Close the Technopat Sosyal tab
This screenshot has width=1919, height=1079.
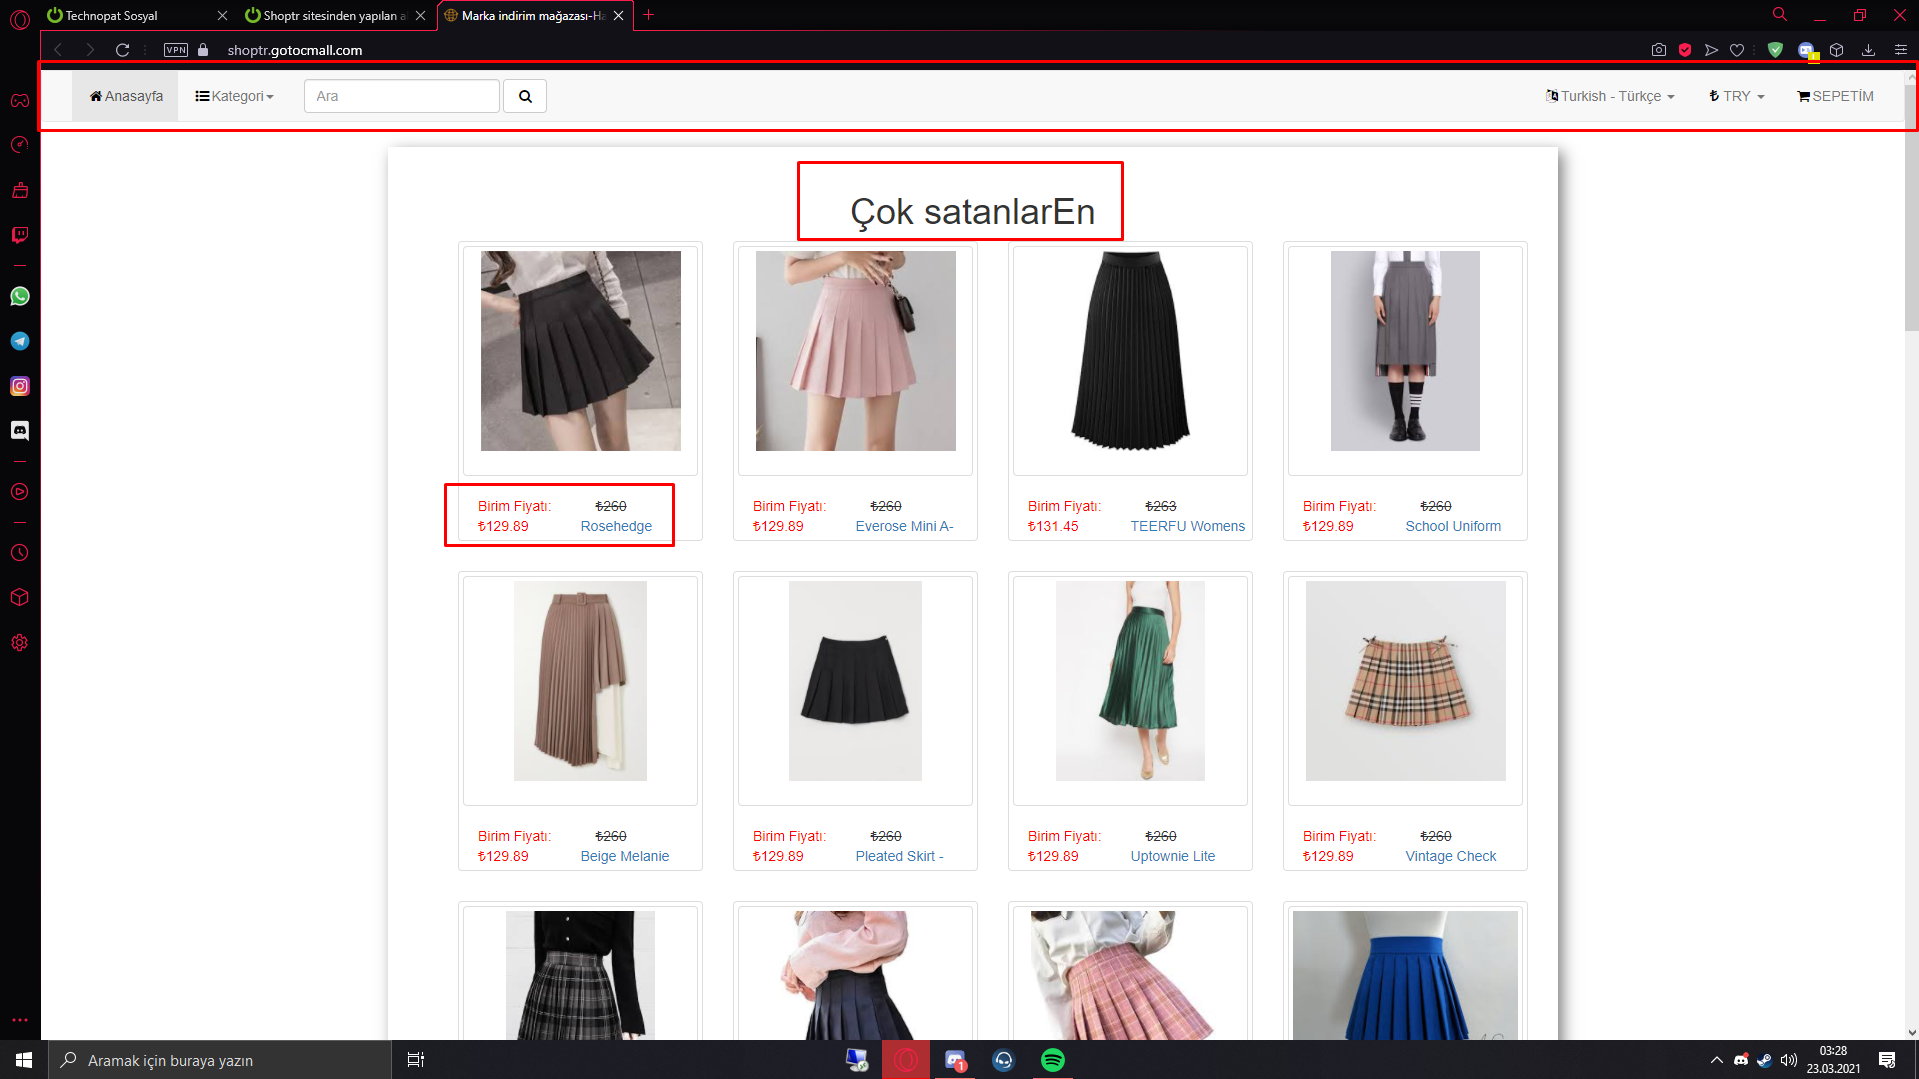tap(222, 16)
